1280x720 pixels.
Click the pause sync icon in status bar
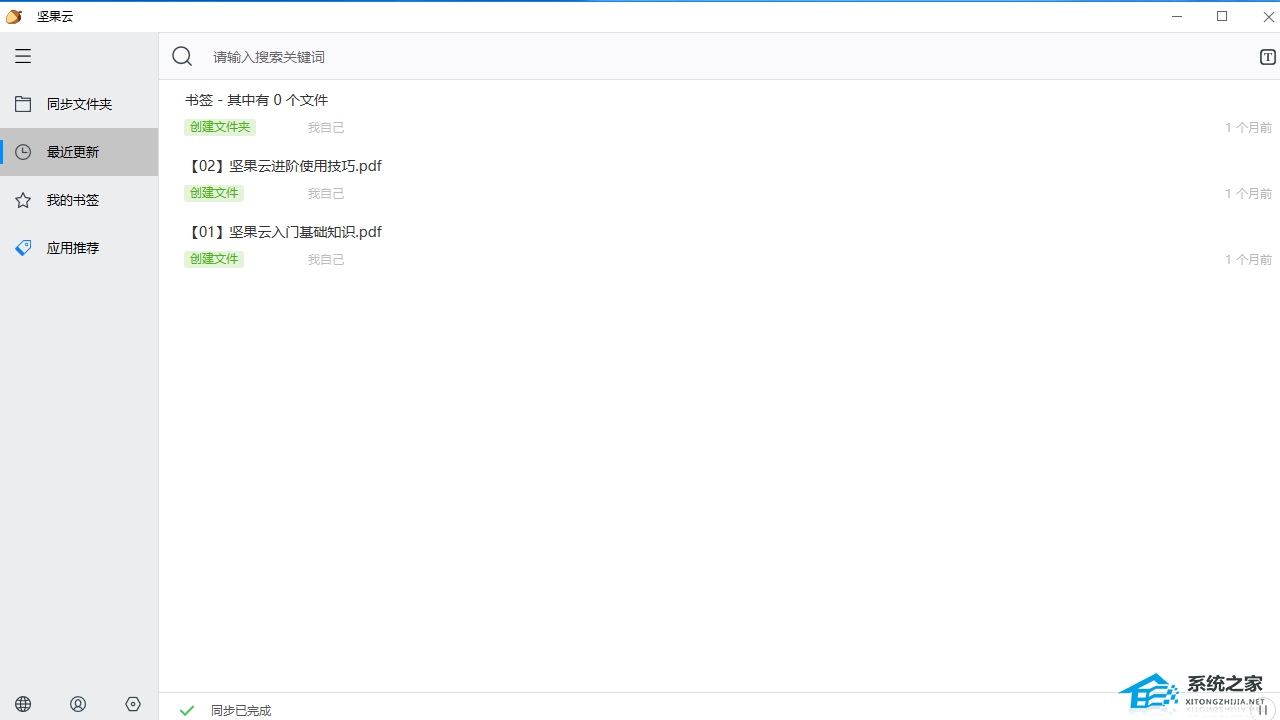[1263, 710]
